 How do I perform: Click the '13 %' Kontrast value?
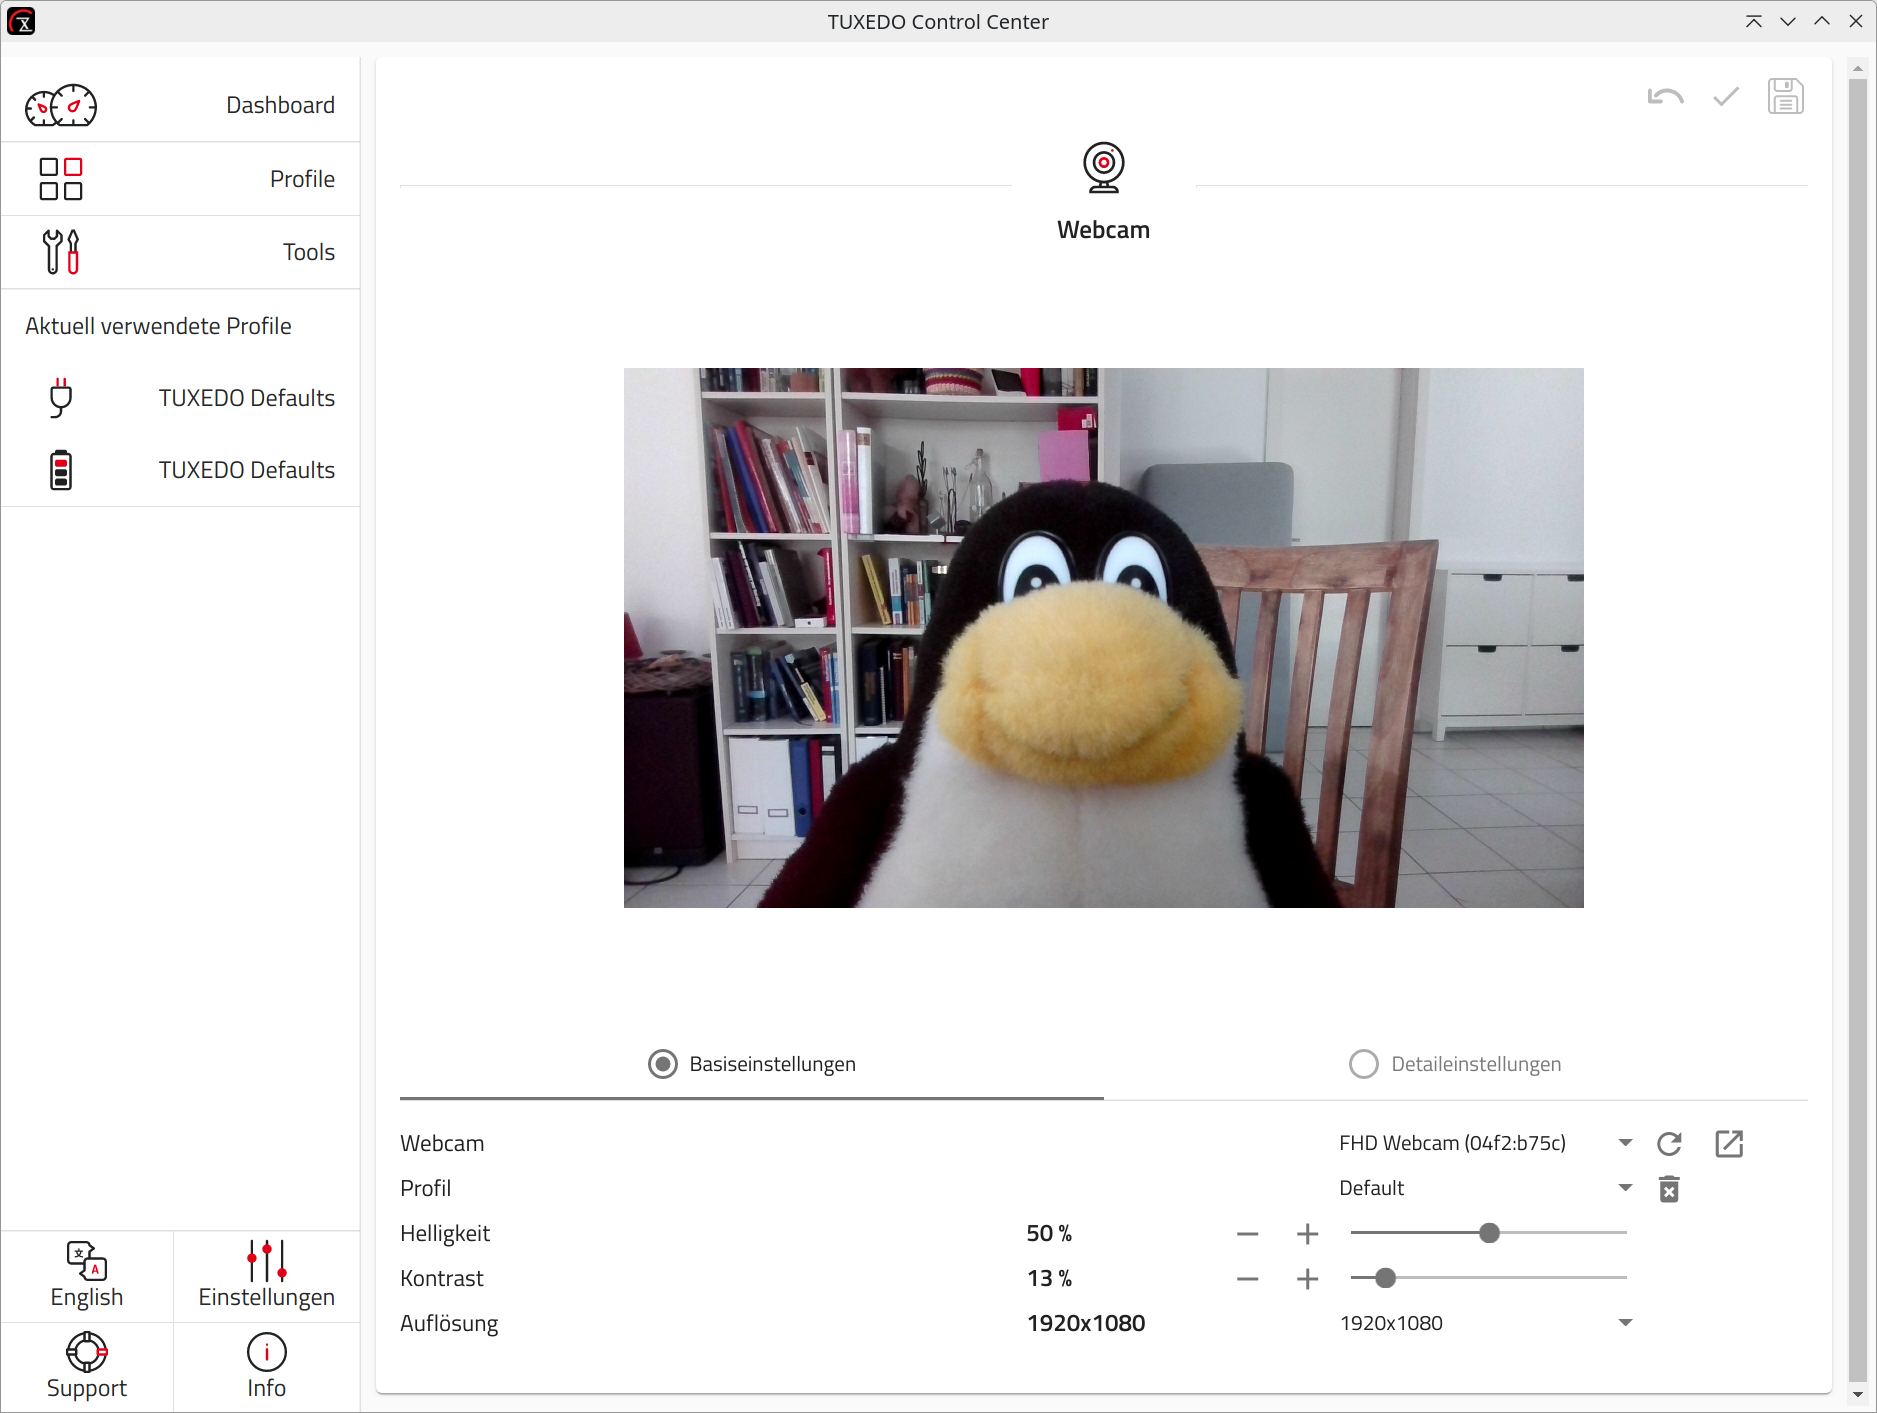pos(1049,1279)
